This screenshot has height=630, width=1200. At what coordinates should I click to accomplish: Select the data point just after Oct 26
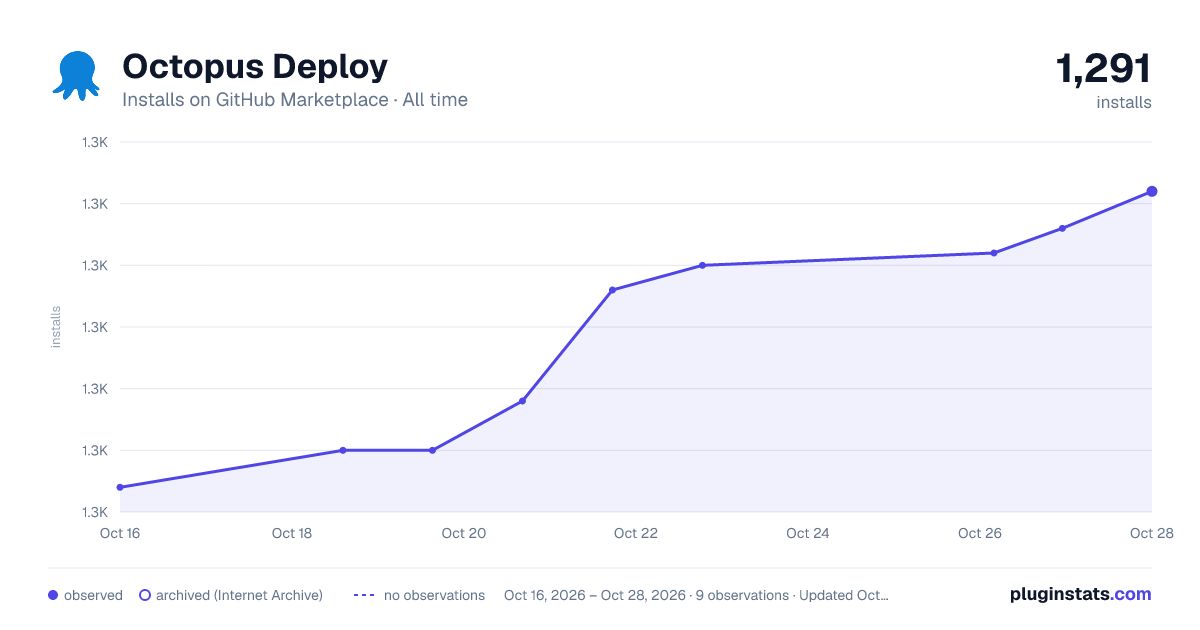994,253
